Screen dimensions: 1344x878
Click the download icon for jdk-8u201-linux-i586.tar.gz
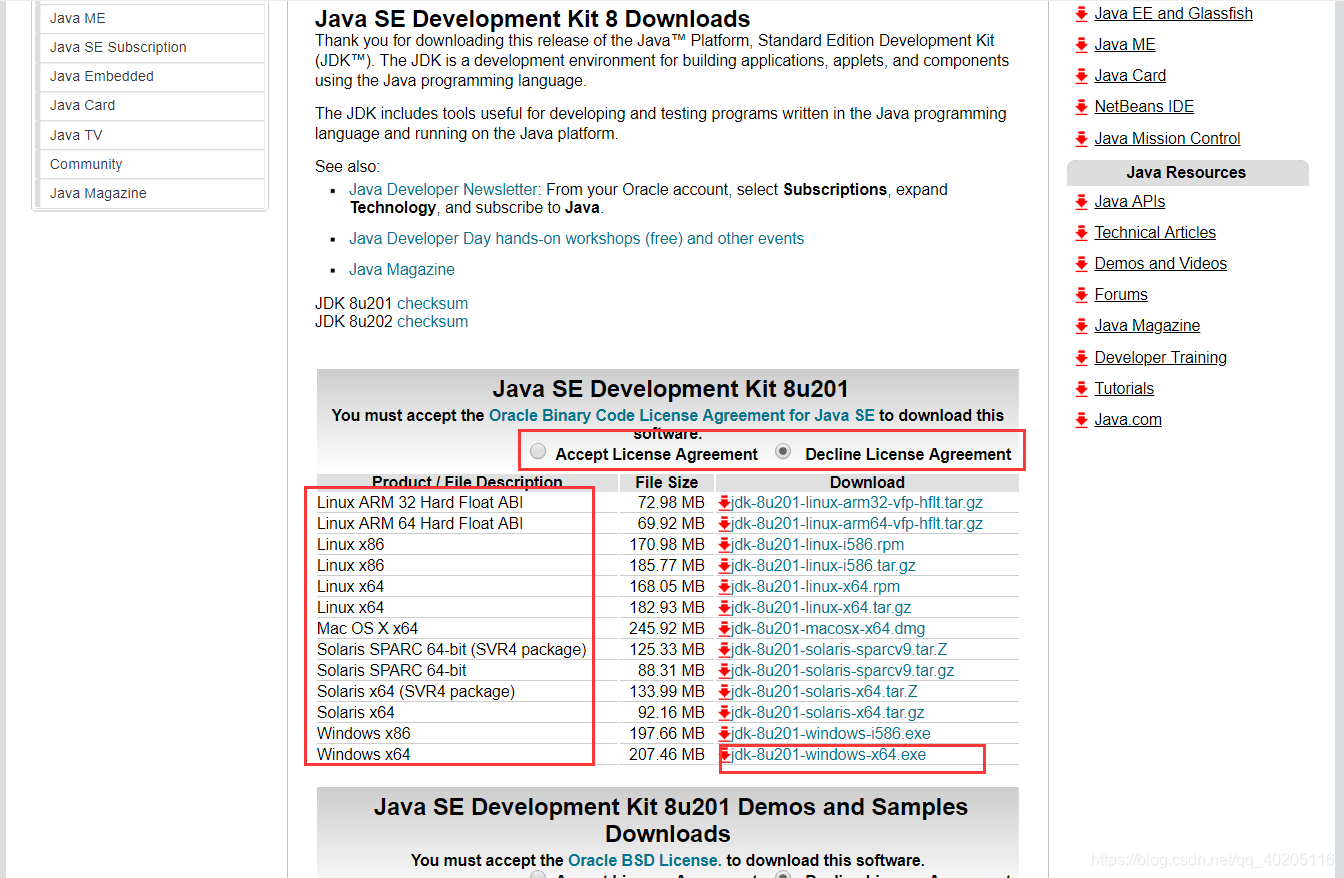point(725,566)
